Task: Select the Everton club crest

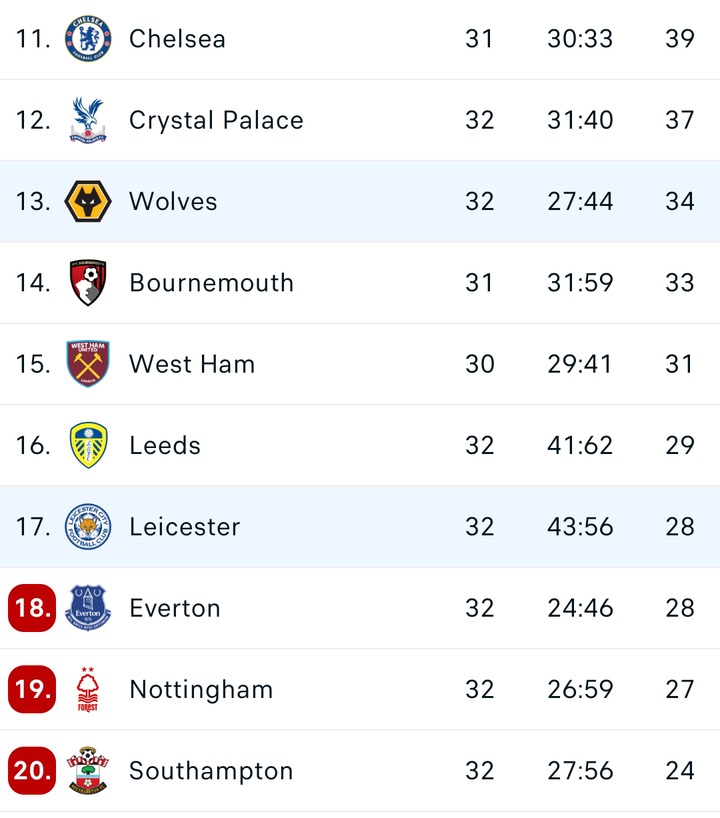Action: [88, 608]
